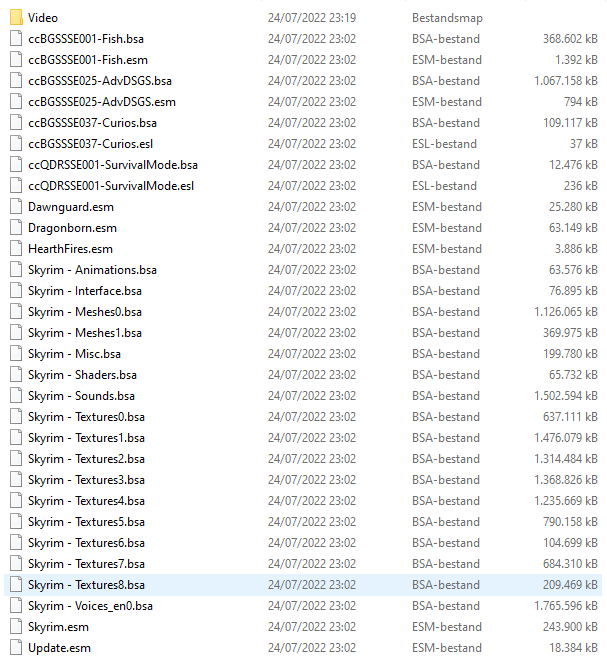
Task: Click file icon of Skyrim - Textures0.bsa
Action: [16, 416]
